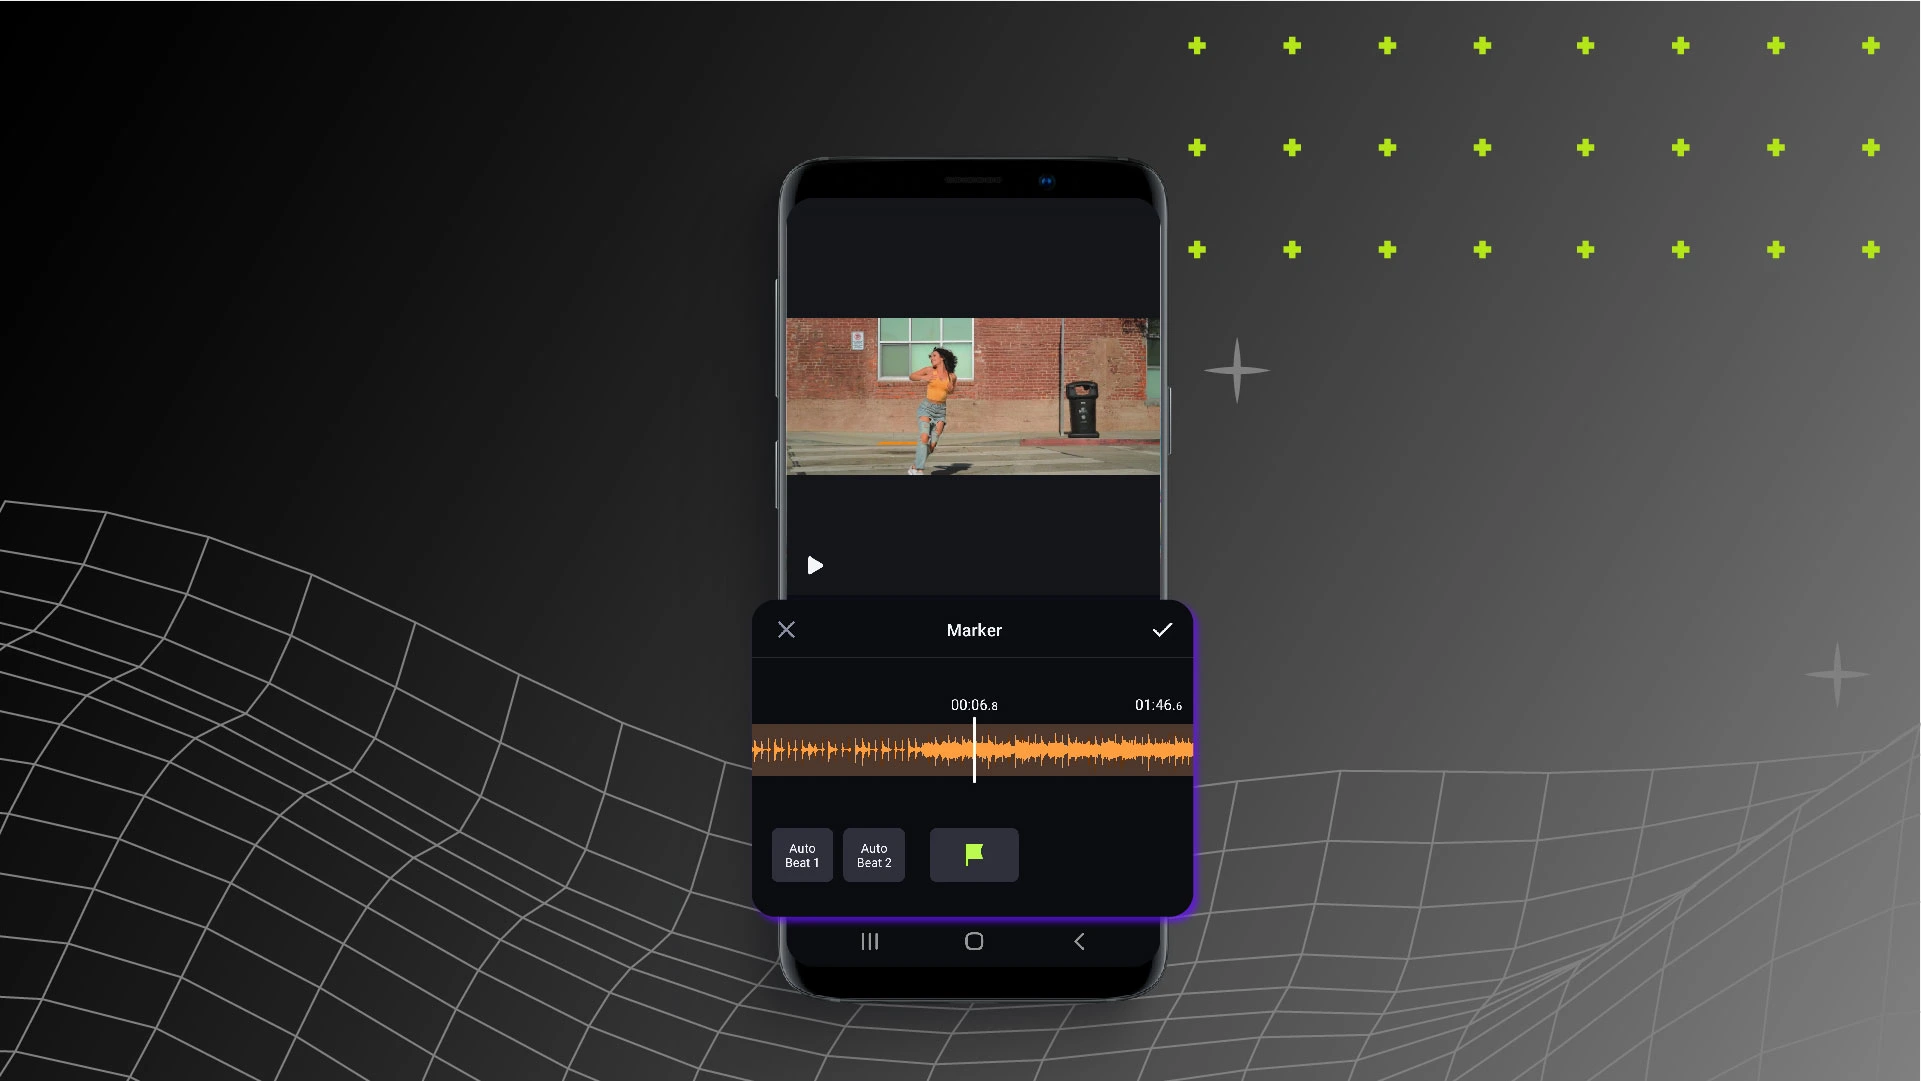Confirm marker placement with checkmark
The height and width of the screenshot is (1081, 1921).
point(1161,630)
